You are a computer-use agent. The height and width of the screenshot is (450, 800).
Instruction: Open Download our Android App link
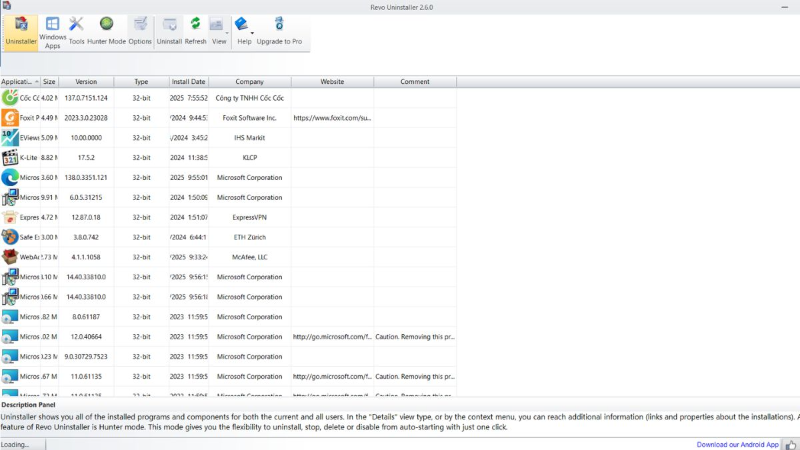click(738, 444)
